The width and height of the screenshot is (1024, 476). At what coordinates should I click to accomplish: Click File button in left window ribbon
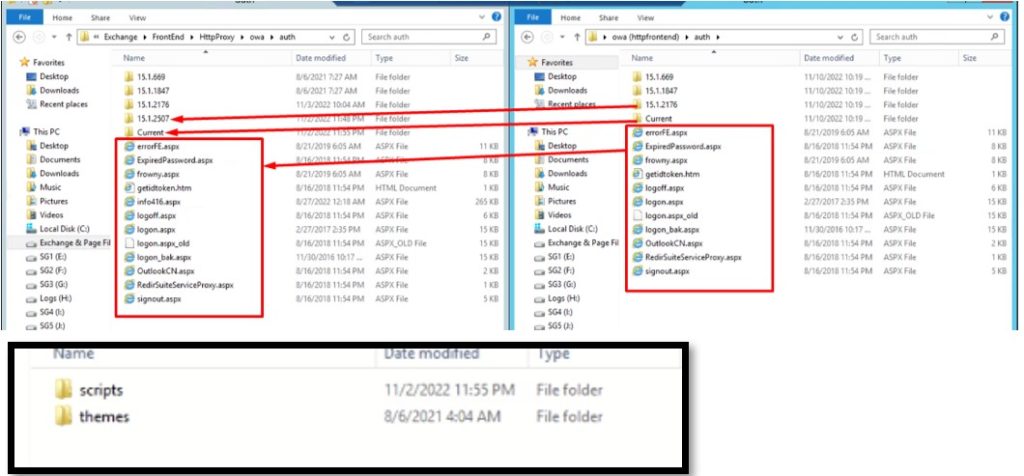pyautogui.click(x=23, y=17)
